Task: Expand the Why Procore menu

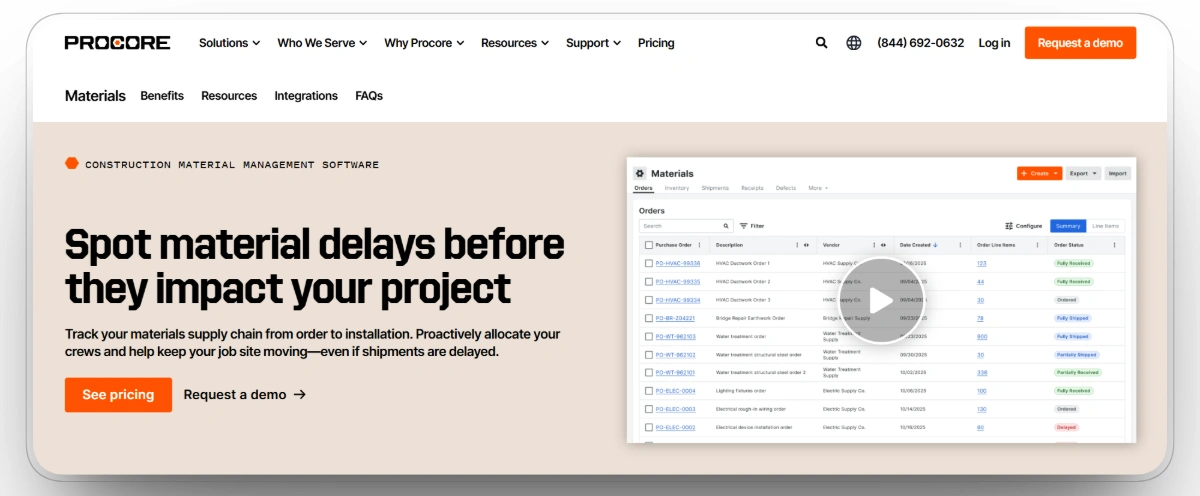Action: point(424,43)
